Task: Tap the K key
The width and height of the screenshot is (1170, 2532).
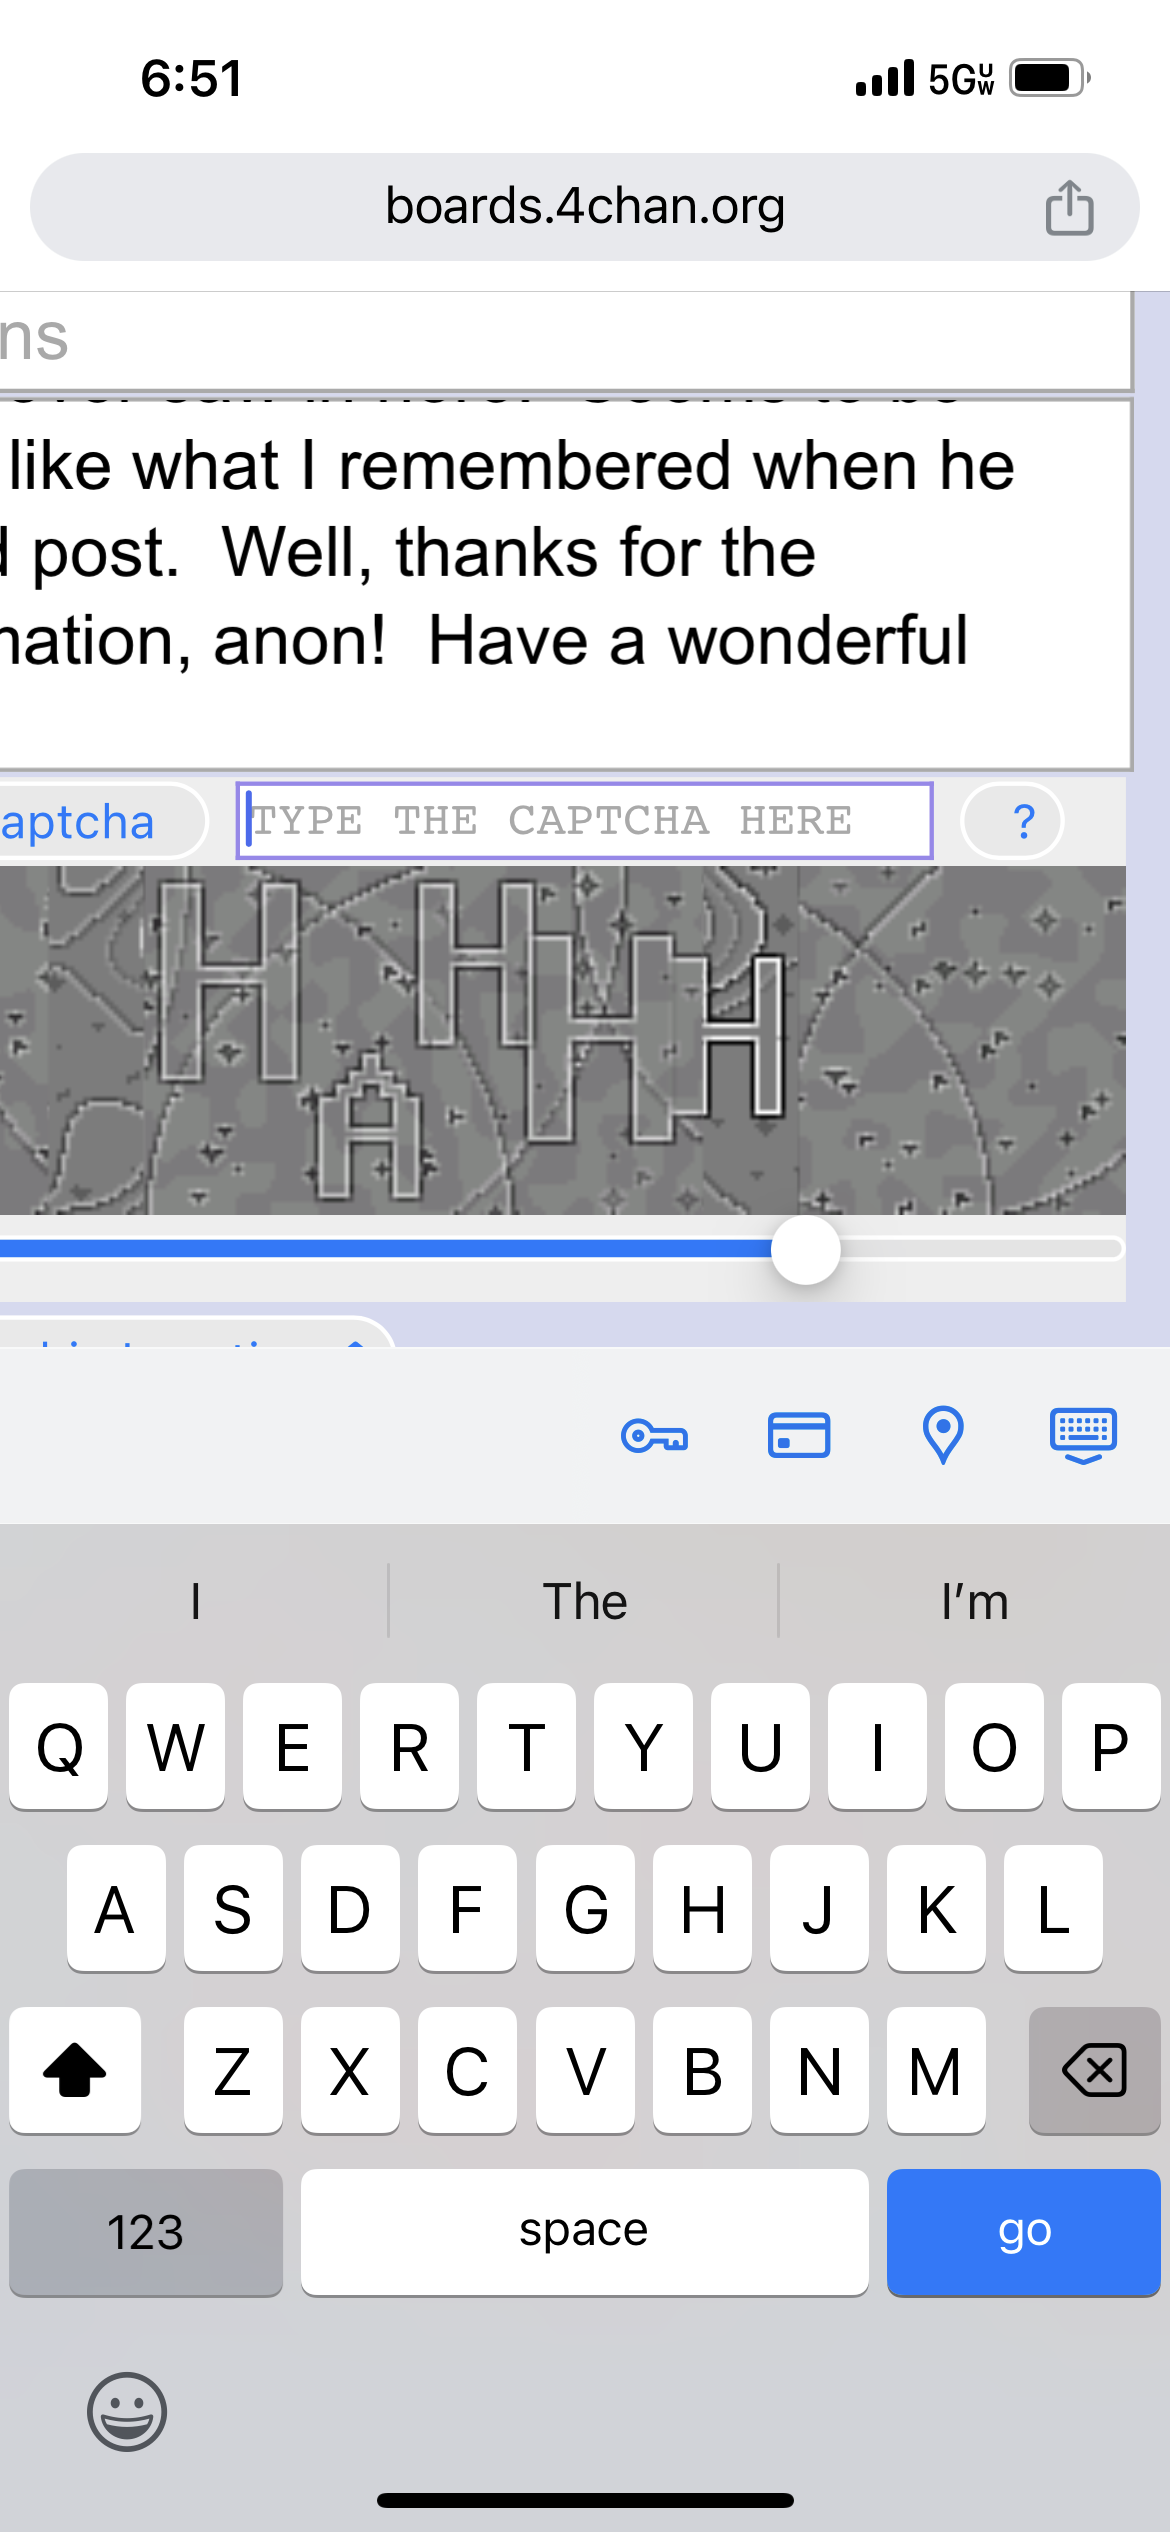Action: (936, 1908)
